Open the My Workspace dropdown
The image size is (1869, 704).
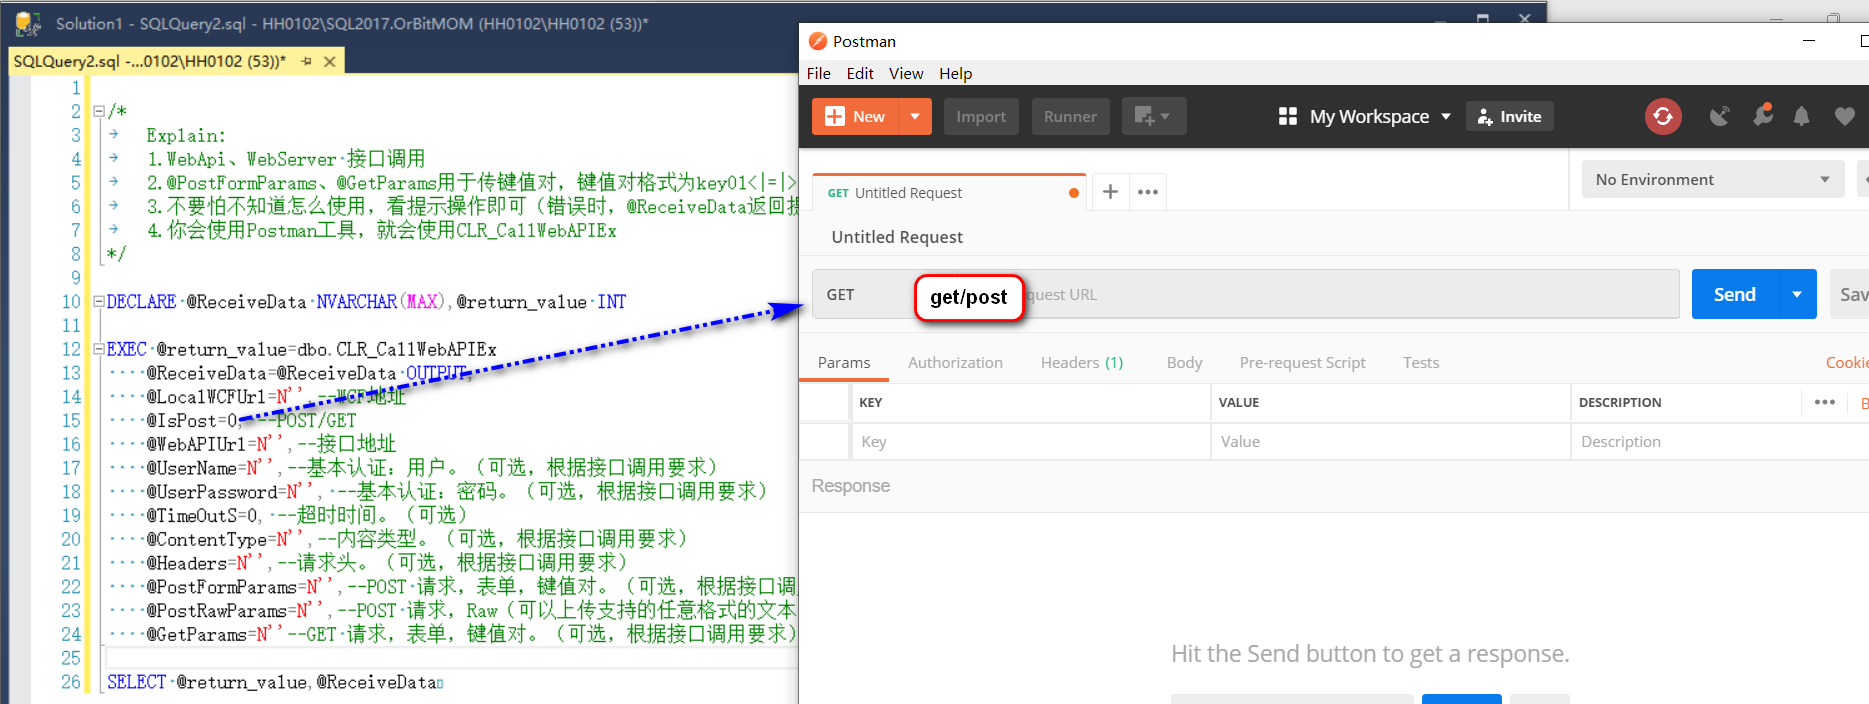1379,116
